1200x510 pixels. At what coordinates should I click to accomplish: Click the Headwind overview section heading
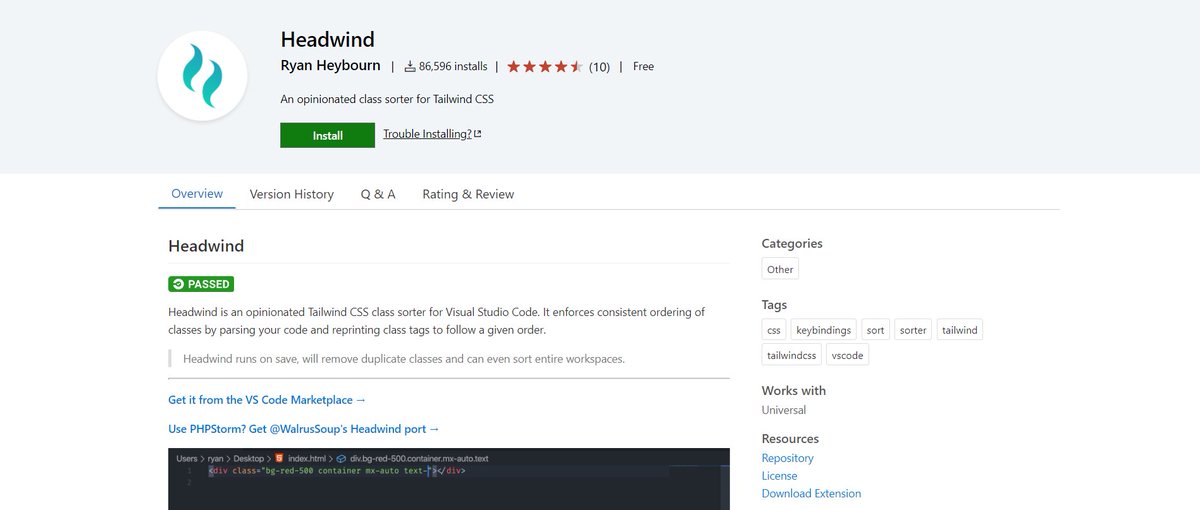click(206, 246)
